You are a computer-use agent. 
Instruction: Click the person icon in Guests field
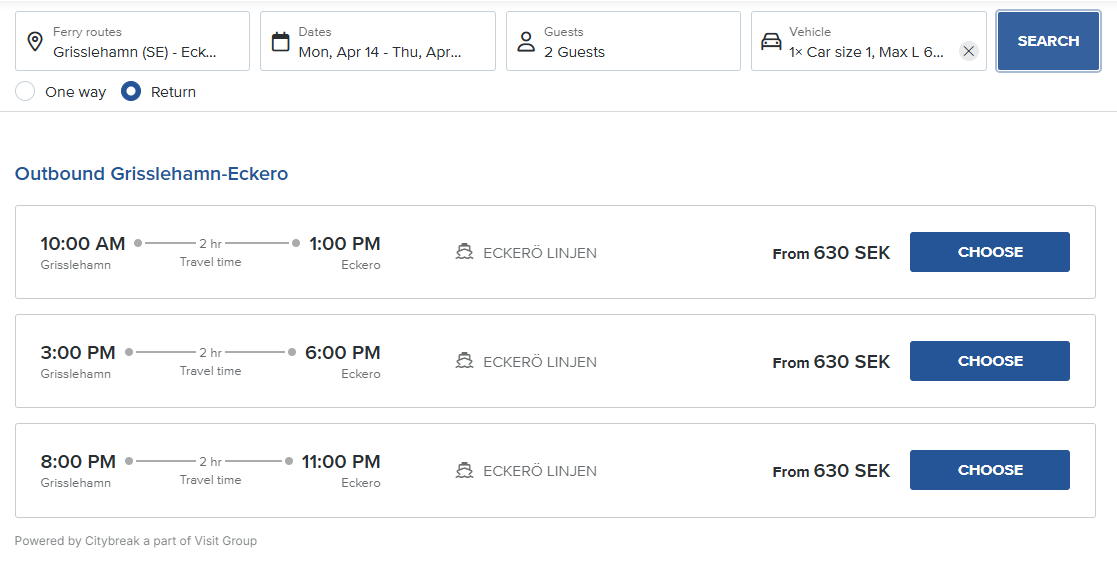(526, 41)
